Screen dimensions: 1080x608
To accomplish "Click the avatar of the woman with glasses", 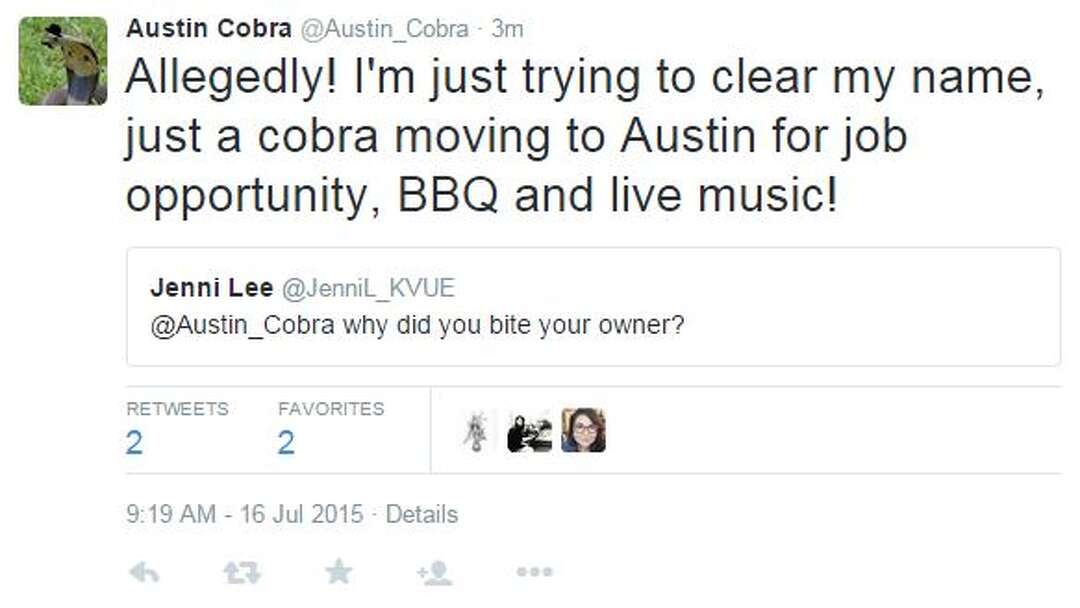I will click(583, 431).
